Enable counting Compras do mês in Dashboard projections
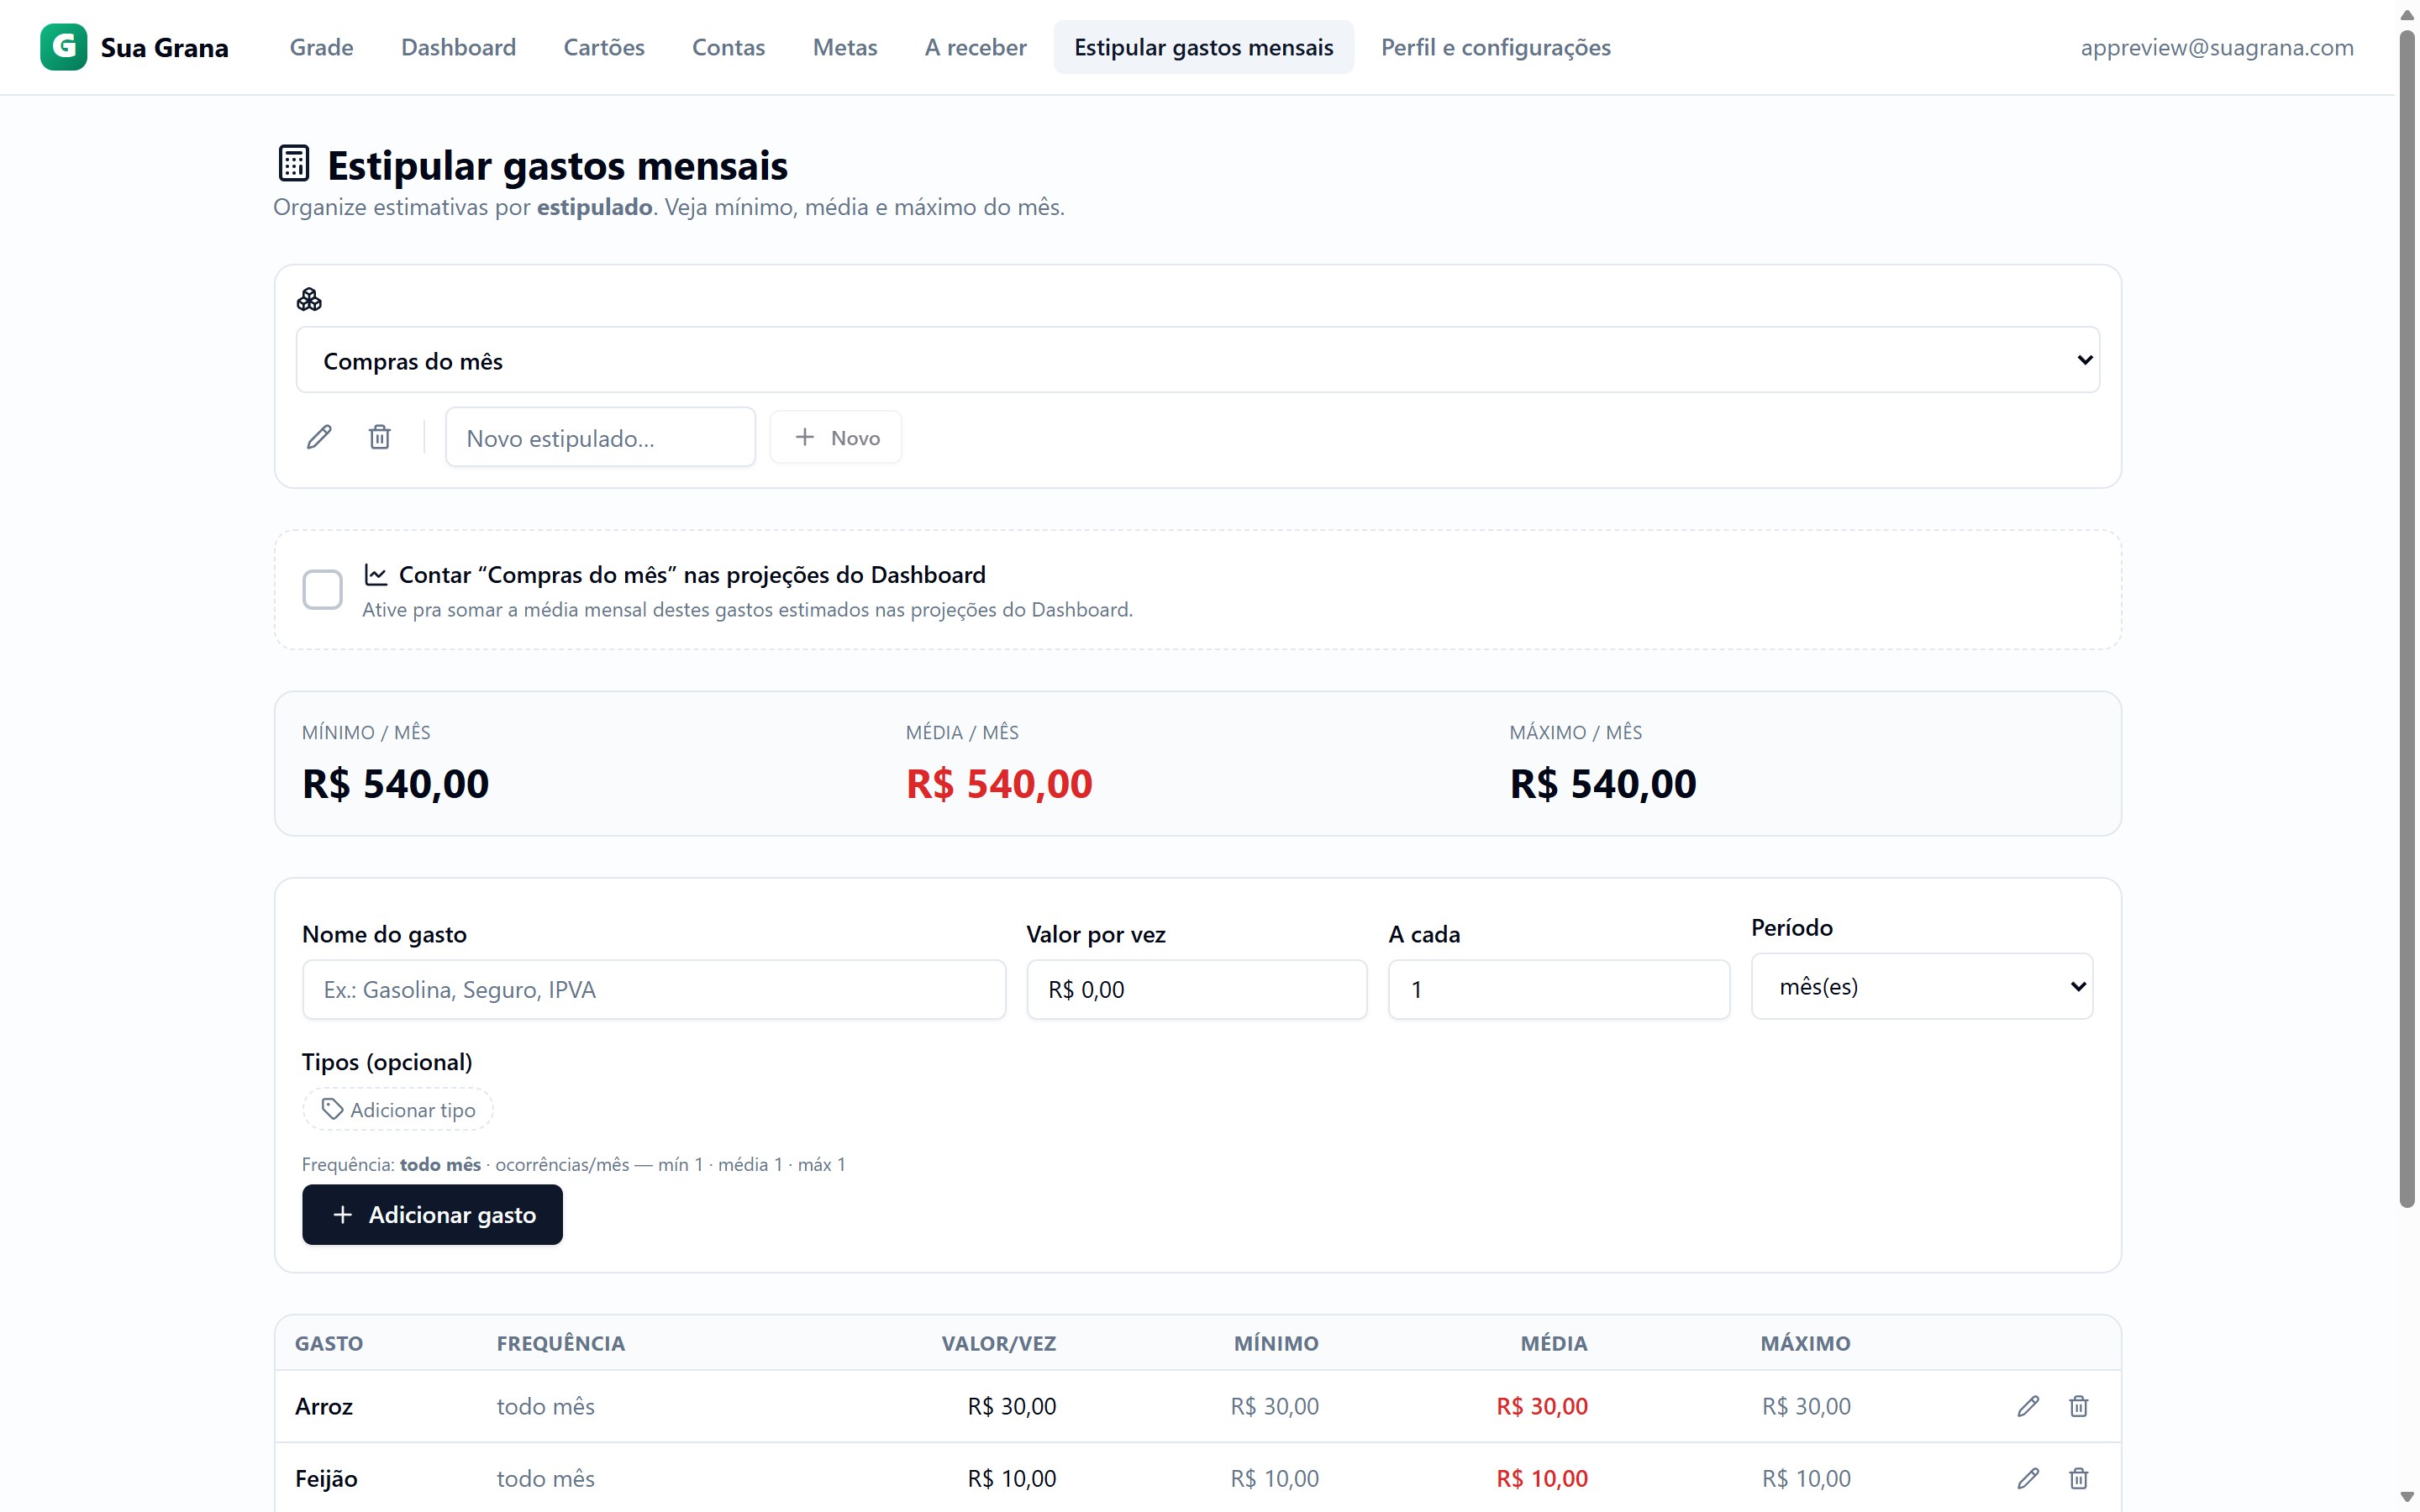2420x1512 pixels. 322,589
